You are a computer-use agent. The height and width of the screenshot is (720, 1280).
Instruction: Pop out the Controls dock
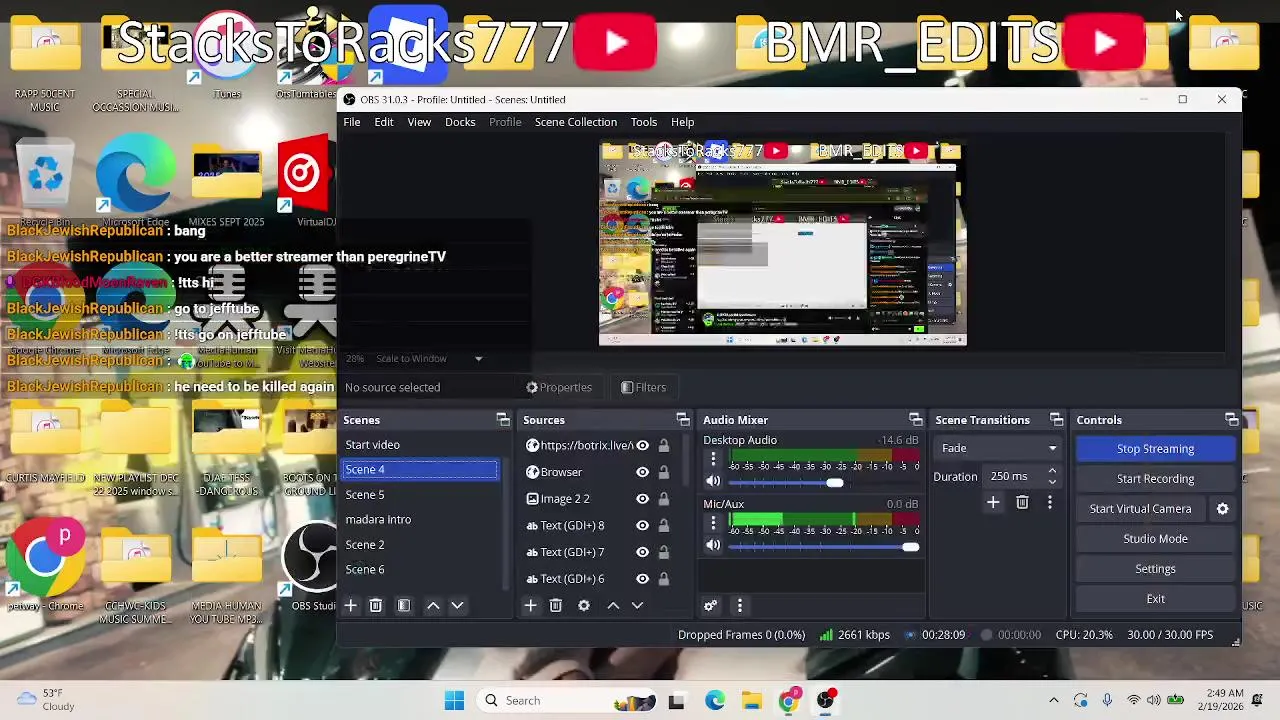pyautogui.click(x=1232, y=420)
